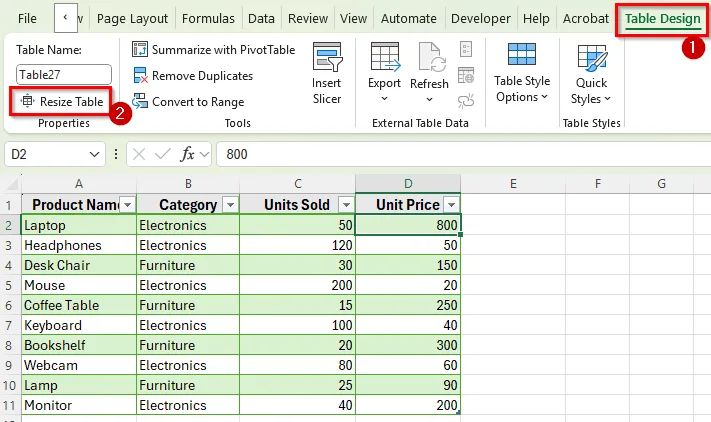Select the Desk Chair cell

tap(79, 265)
